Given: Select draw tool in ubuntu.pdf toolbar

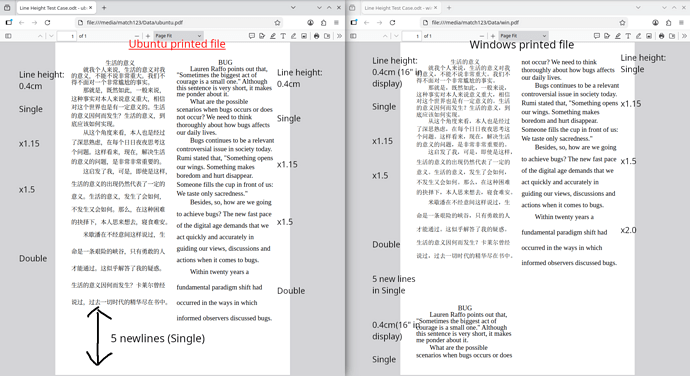Looking at the screenshot, I should 294,36.
